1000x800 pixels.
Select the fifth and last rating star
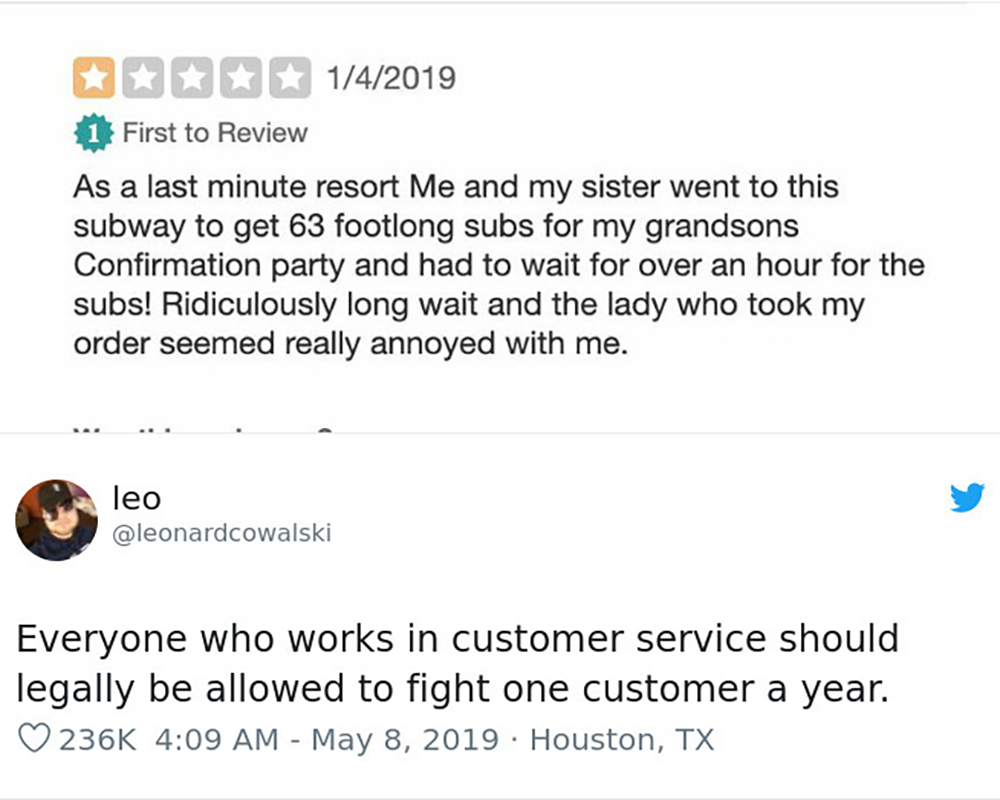(x=289, y=78)
